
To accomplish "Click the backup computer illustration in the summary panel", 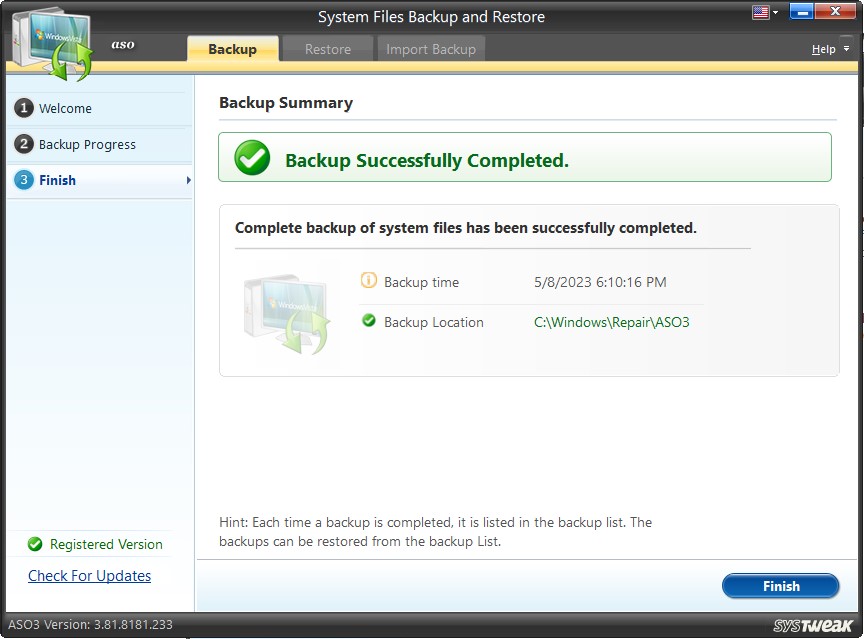I will (x=285, y=310).
